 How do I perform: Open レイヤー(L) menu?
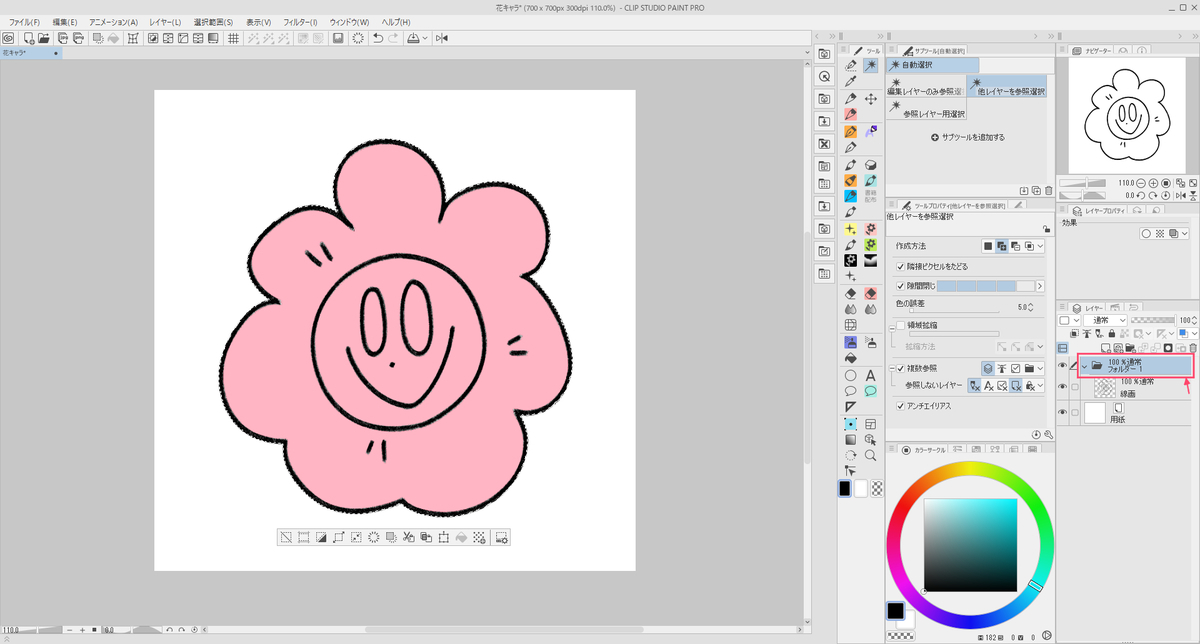click(x=165, y=22)
